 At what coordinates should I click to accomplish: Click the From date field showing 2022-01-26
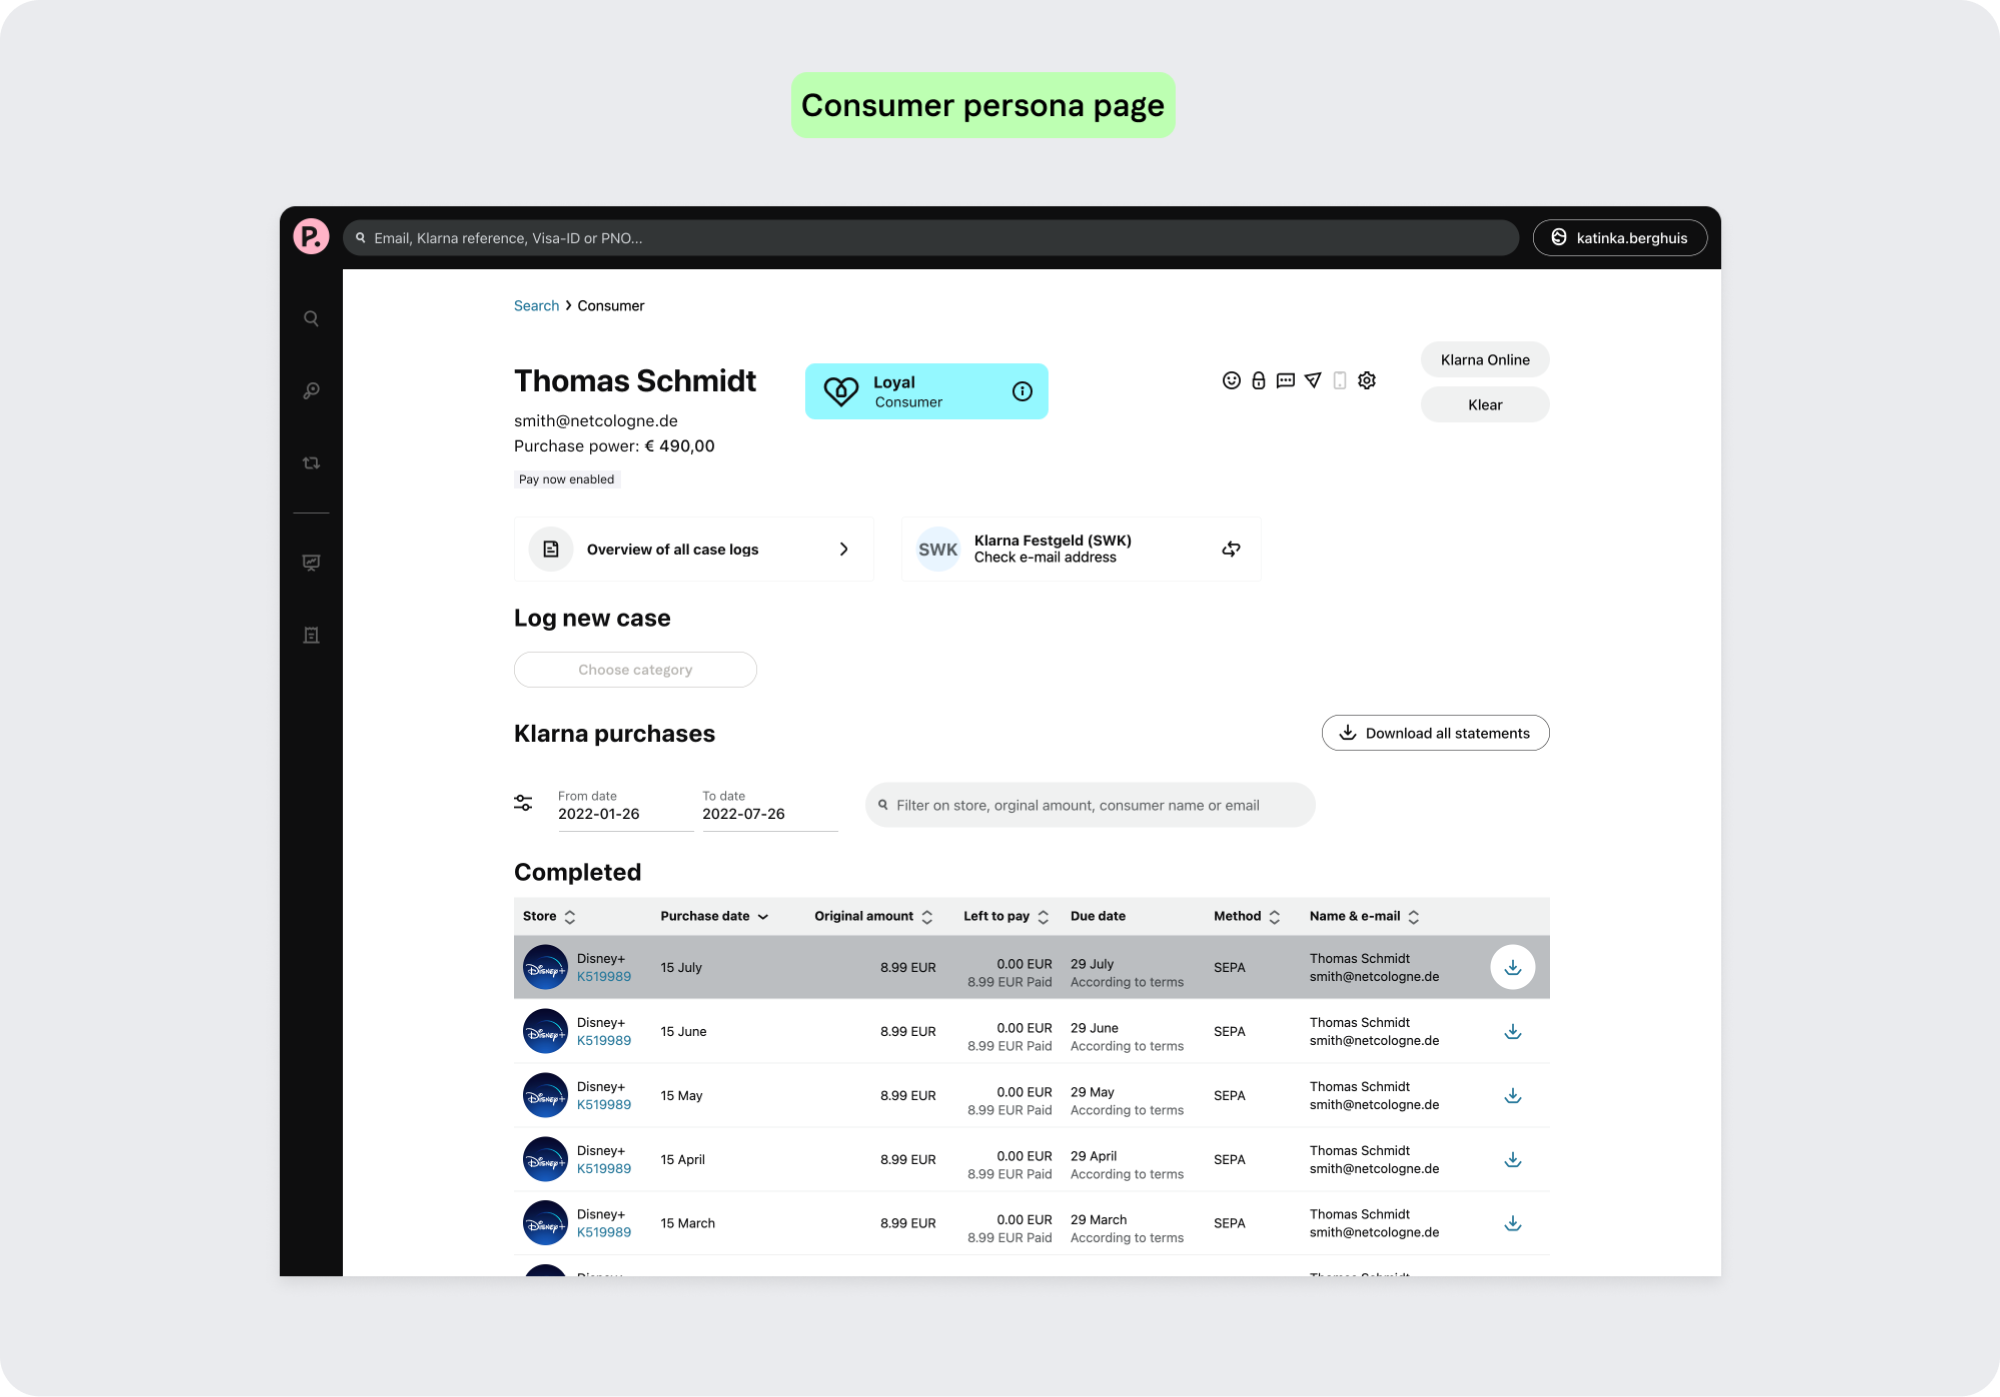point(625,809)
